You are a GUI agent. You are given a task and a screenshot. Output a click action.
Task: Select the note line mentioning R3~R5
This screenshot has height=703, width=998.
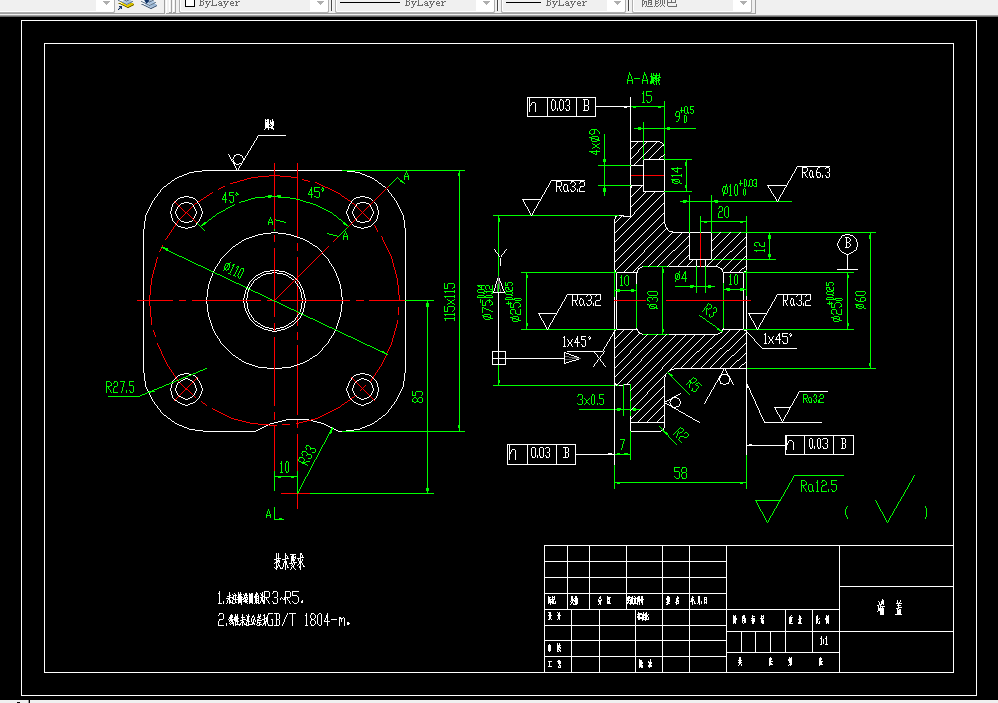point(260,598)
